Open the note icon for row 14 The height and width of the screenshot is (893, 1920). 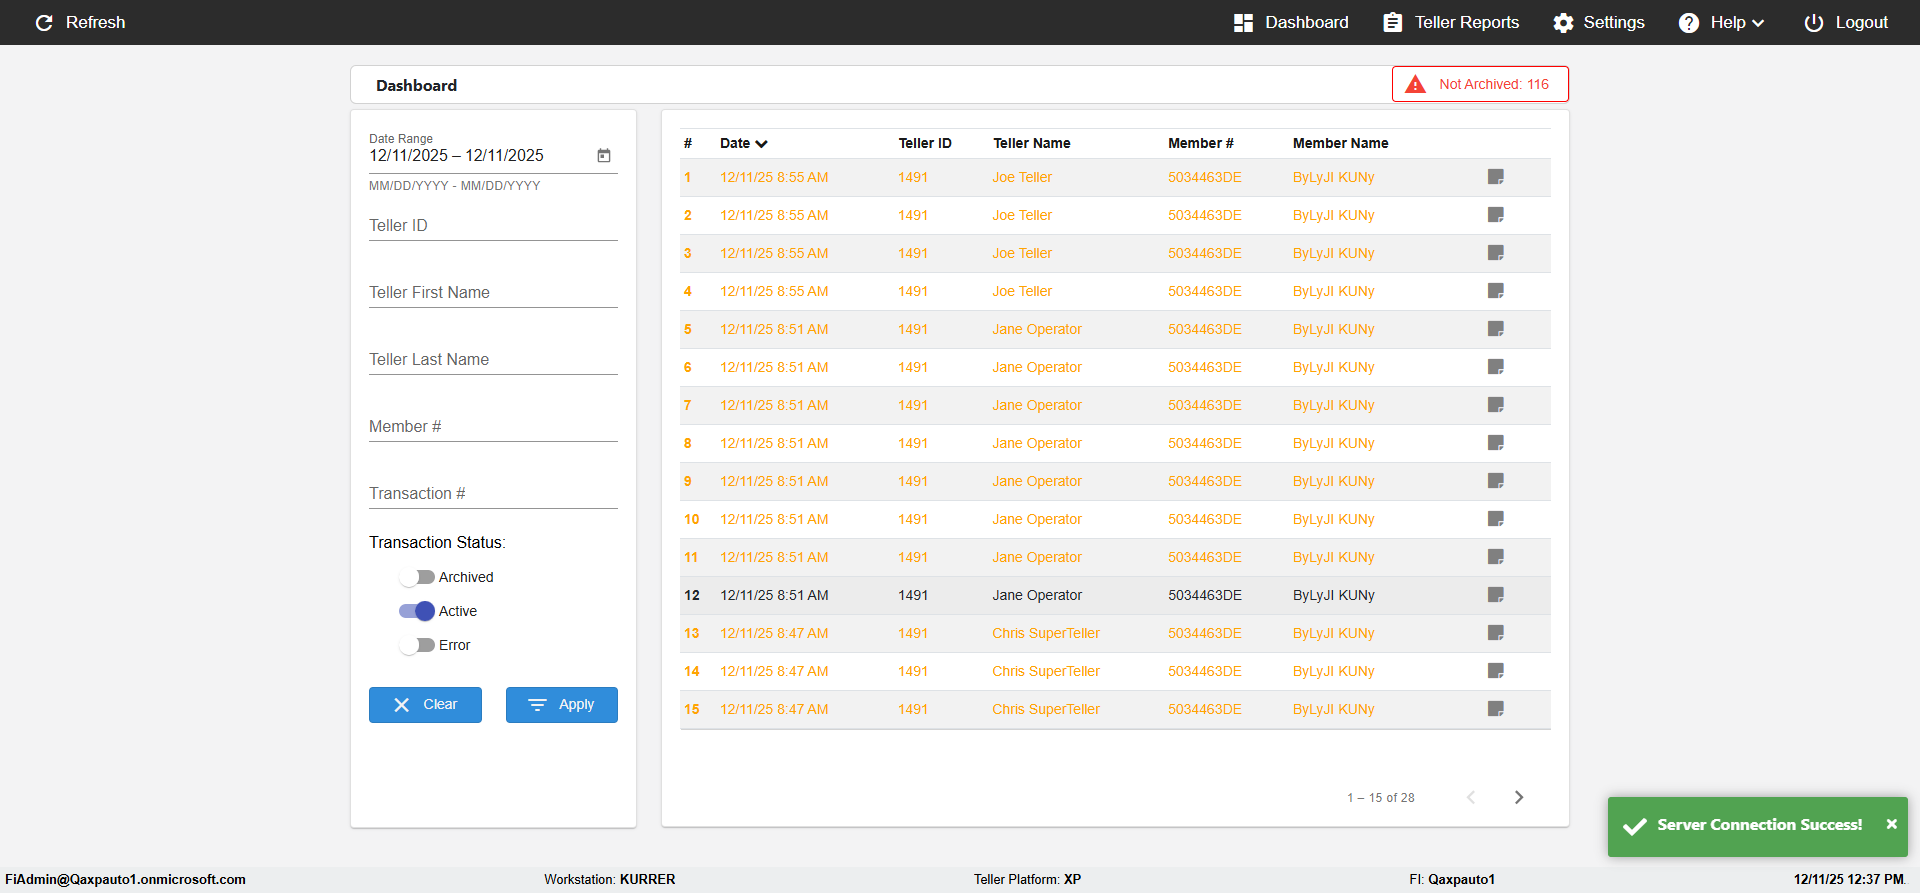(x=1496, y=671)
